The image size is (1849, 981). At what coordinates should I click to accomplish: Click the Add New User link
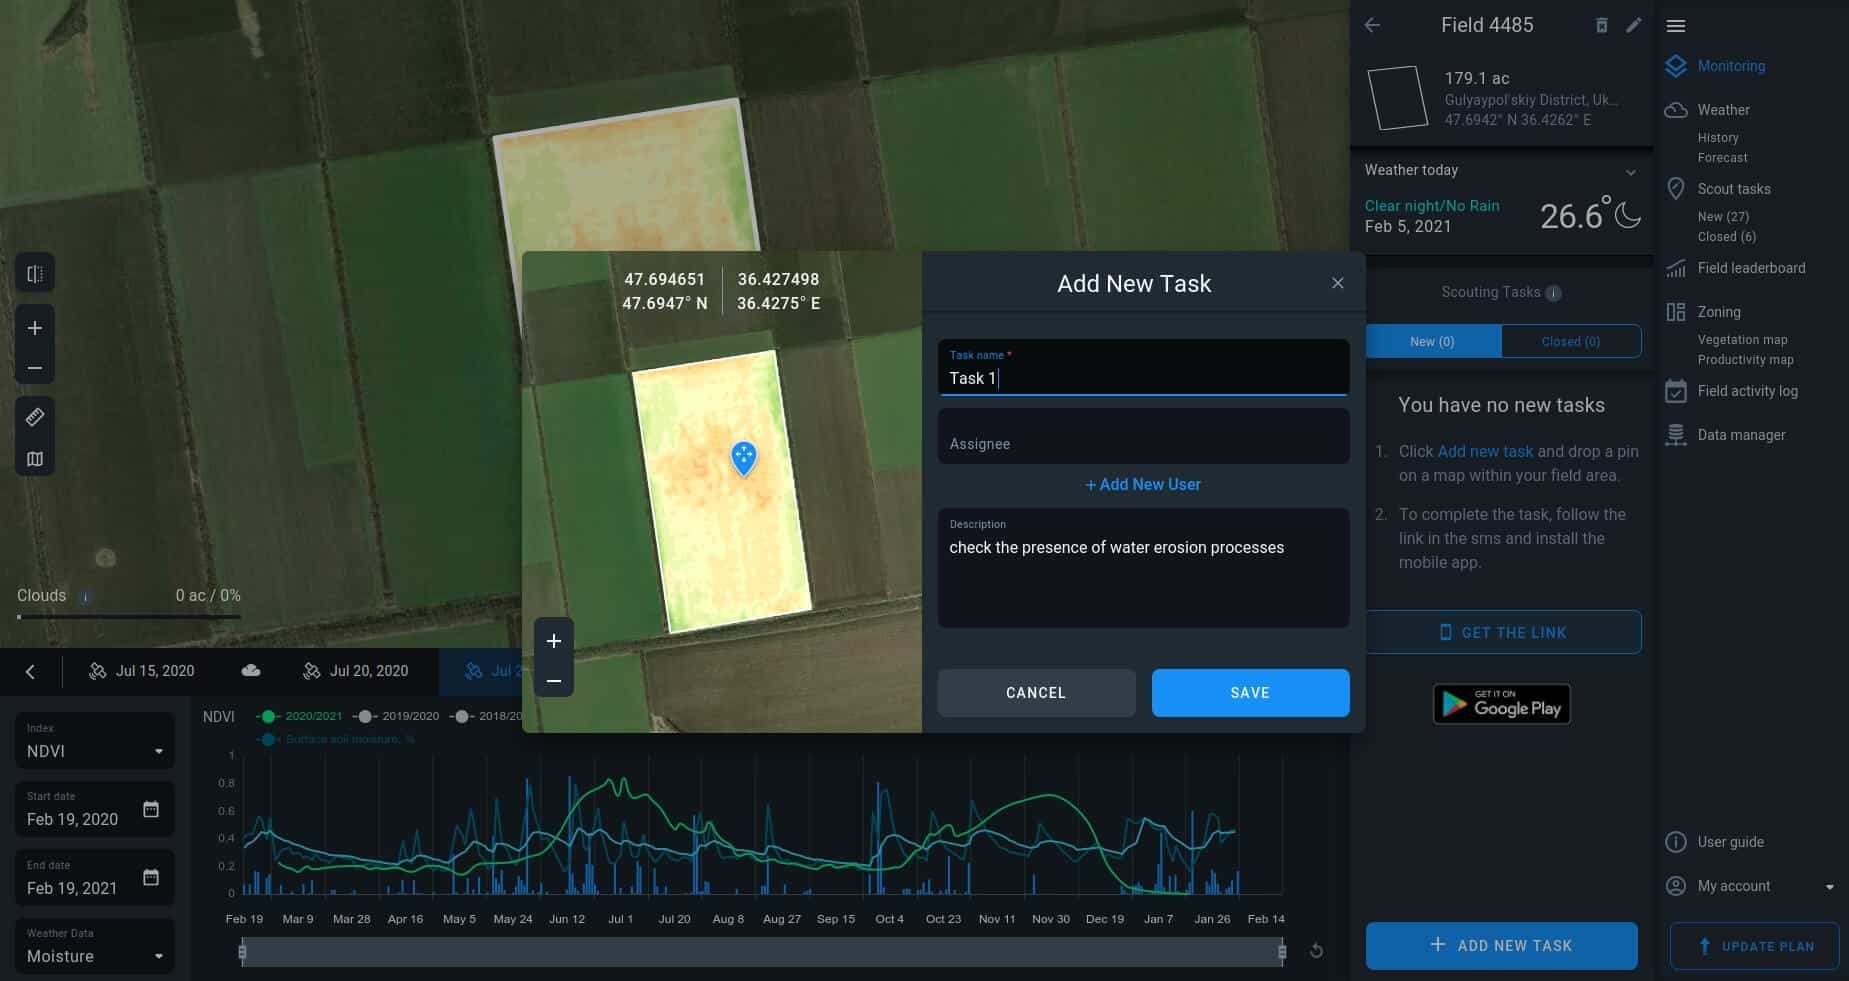(1143, 484)
